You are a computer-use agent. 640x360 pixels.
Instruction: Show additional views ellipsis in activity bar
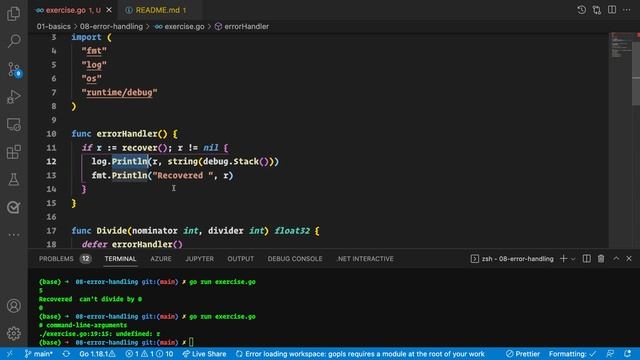(x=13, y=235)
